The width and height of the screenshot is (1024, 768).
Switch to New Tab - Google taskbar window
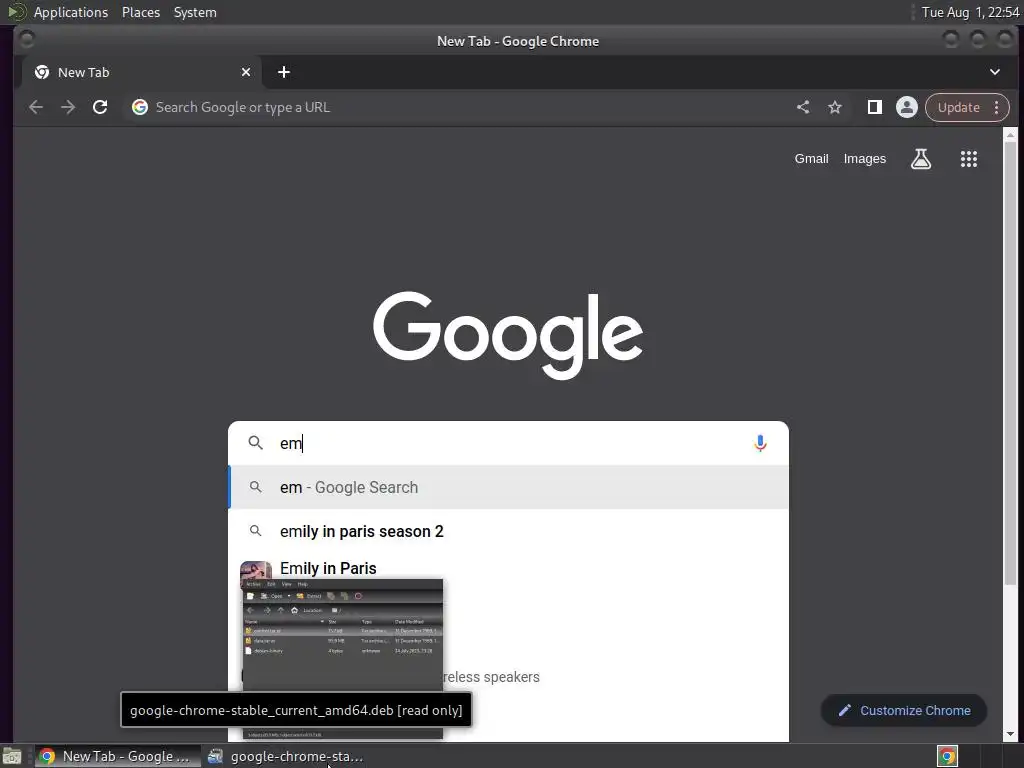[118, 756]
